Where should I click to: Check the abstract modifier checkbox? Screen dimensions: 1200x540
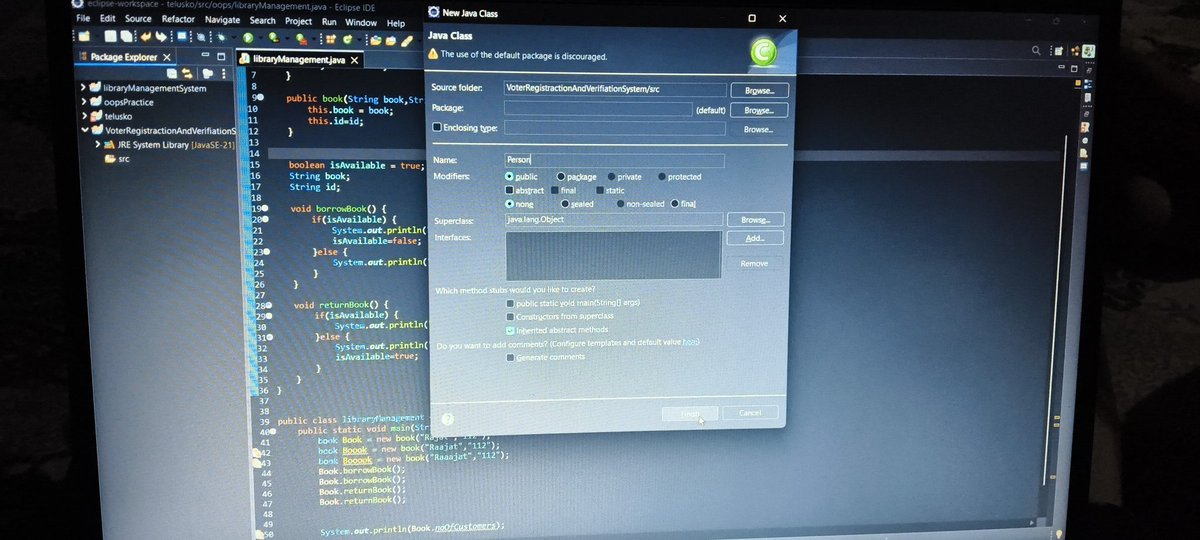tap(510, 190)
